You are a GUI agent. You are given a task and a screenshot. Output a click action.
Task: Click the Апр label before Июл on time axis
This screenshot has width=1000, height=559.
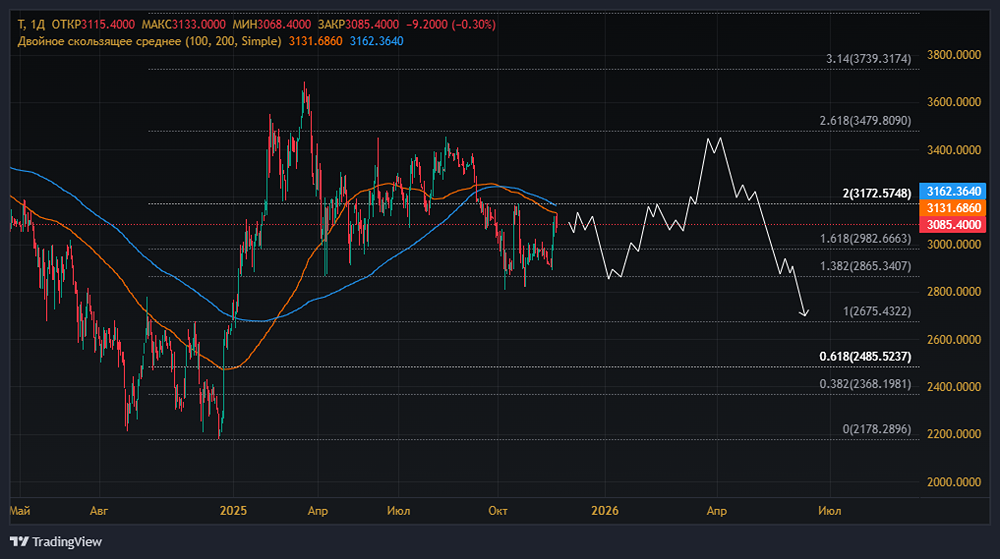(x=318, y=511)
